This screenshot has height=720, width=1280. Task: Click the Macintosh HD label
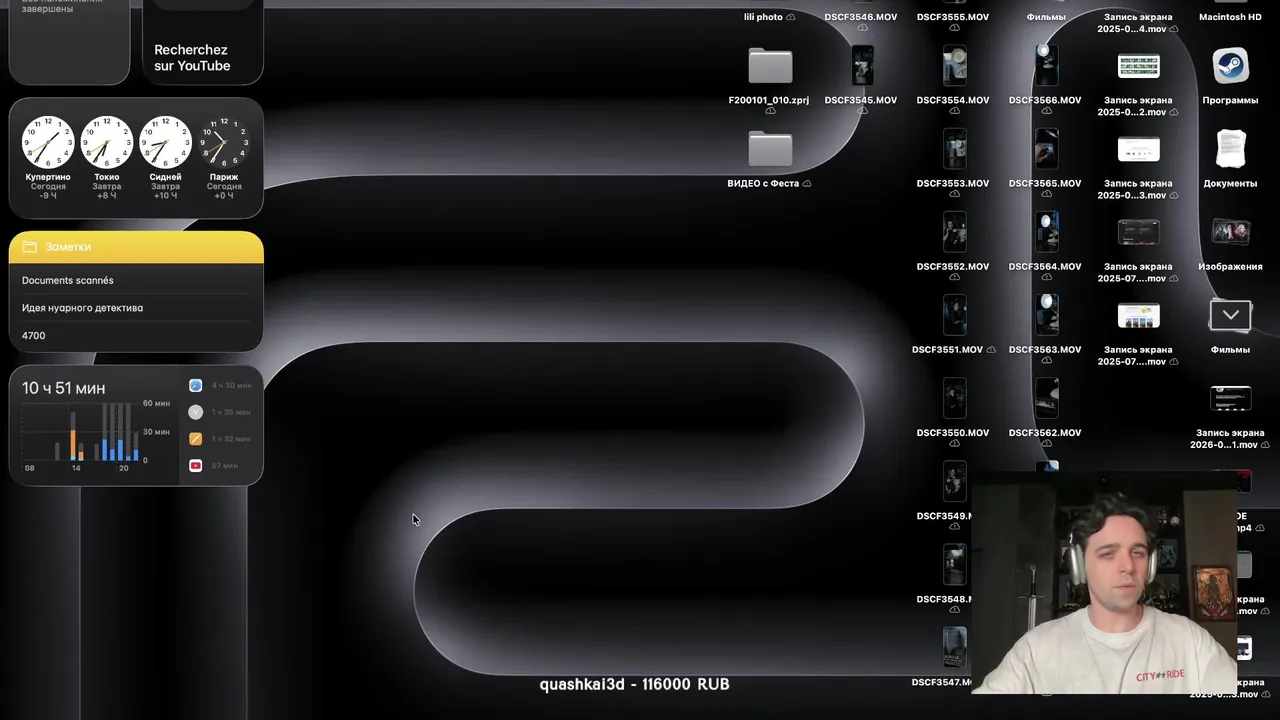coord(1230,17)
